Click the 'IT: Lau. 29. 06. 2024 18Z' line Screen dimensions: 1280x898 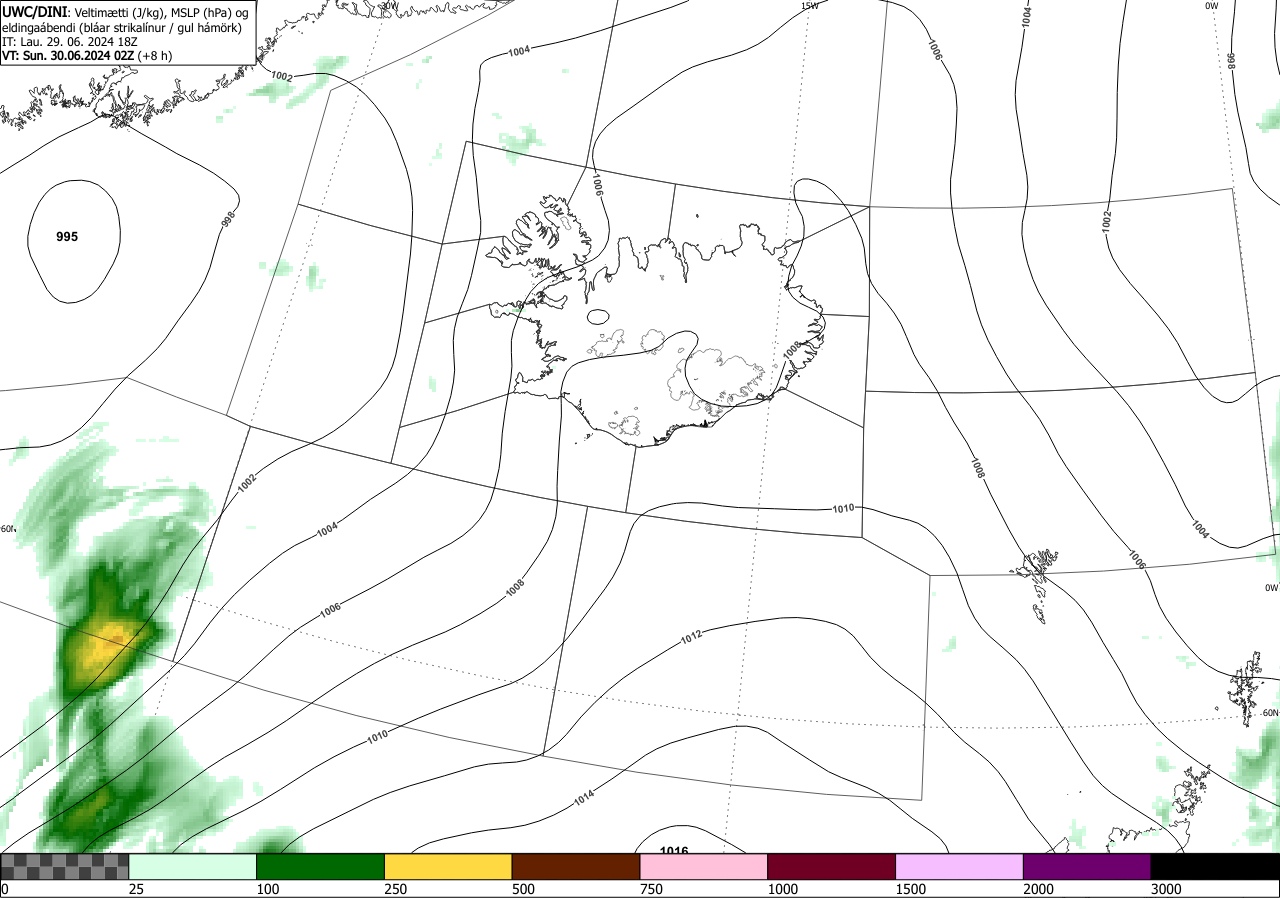click(x=70, y=42)
